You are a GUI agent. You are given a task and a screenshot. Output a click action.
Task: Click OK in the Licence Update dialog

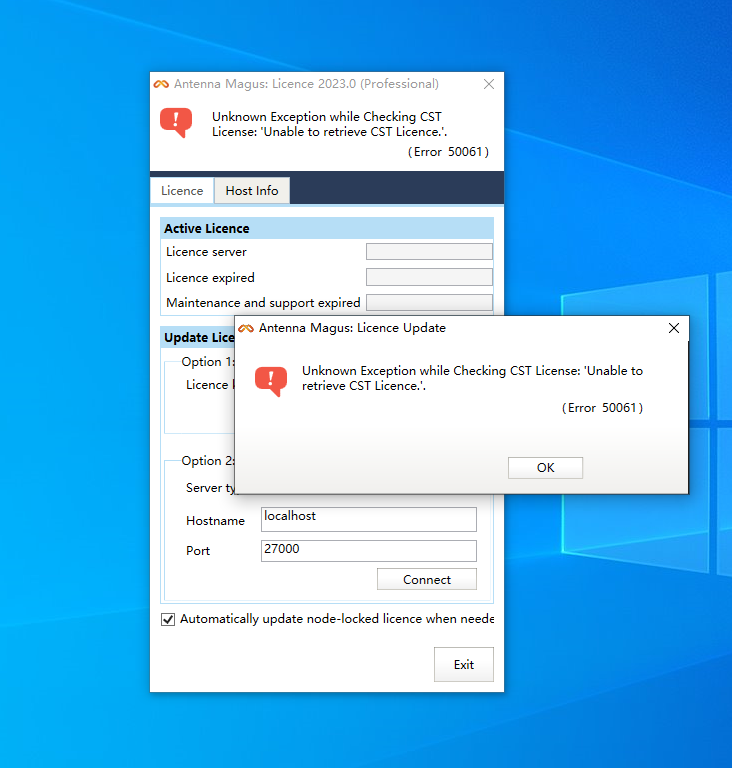[545, 468]
